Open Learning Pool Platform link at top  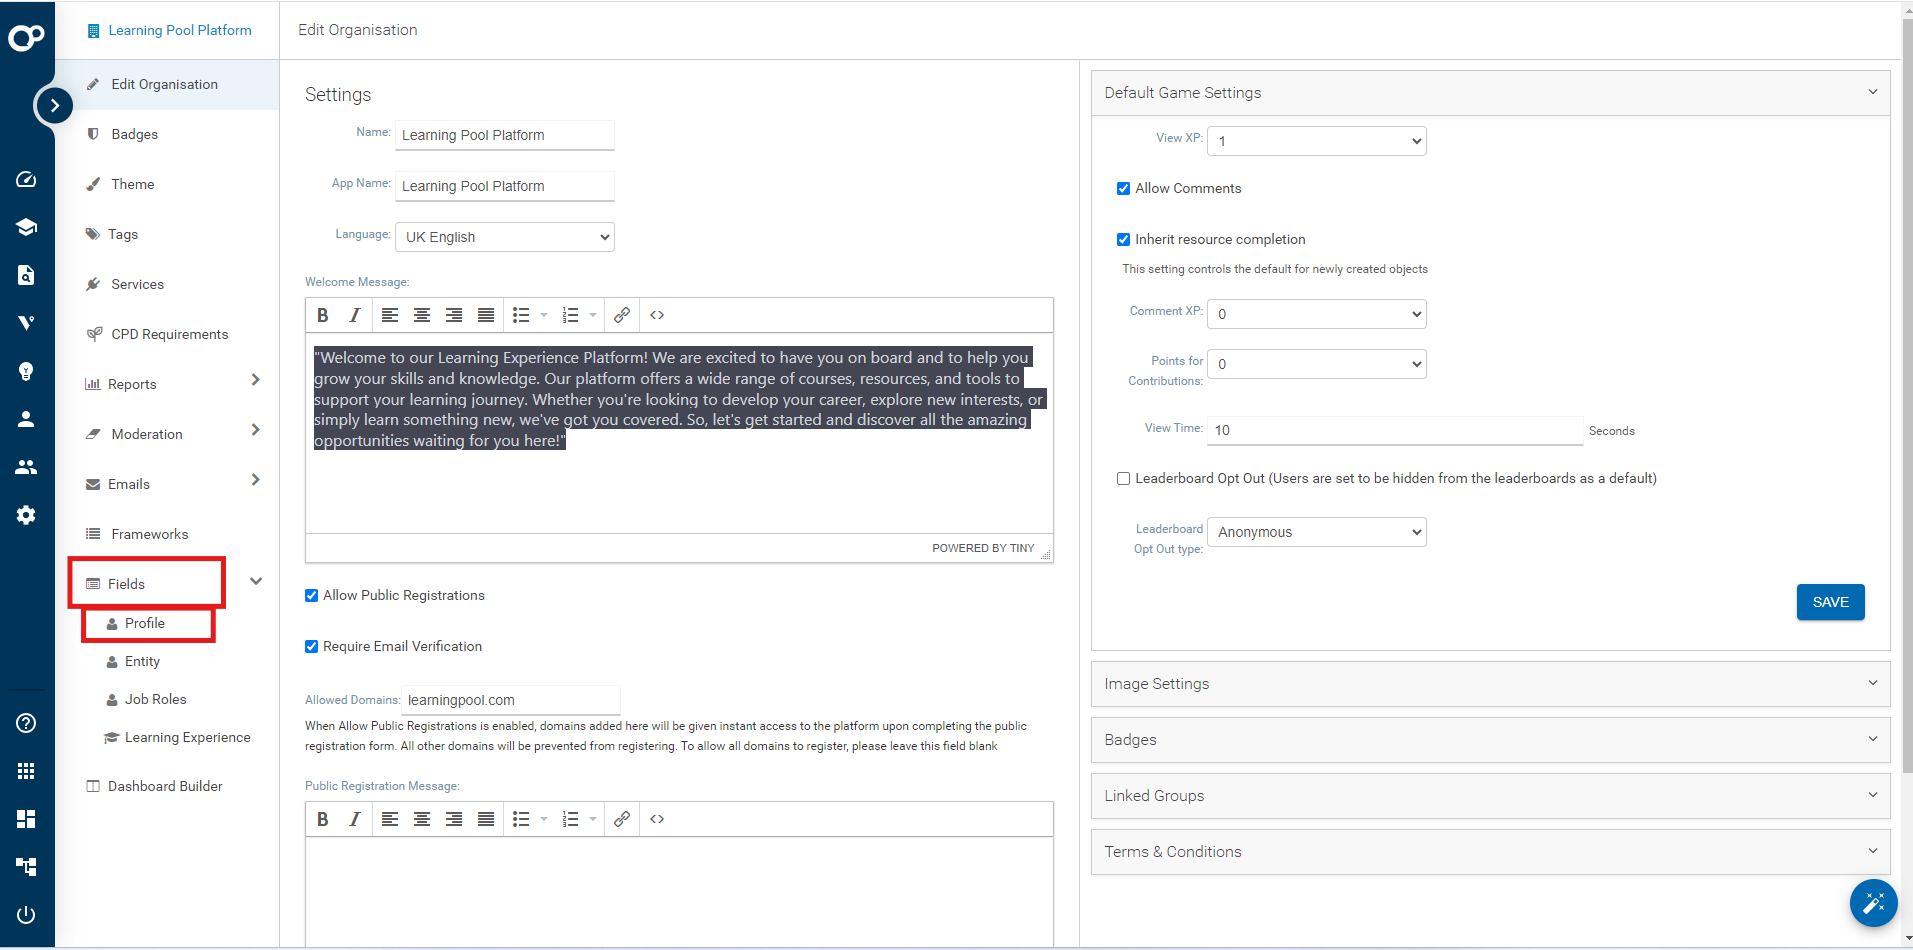[179, 30]
